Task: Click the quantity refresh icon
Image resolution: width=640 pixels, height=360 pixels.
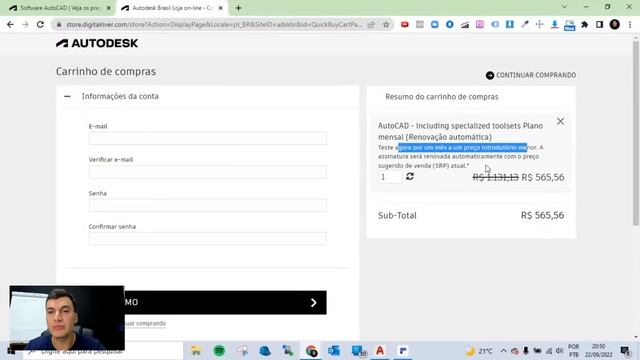Action: (410, 176)
